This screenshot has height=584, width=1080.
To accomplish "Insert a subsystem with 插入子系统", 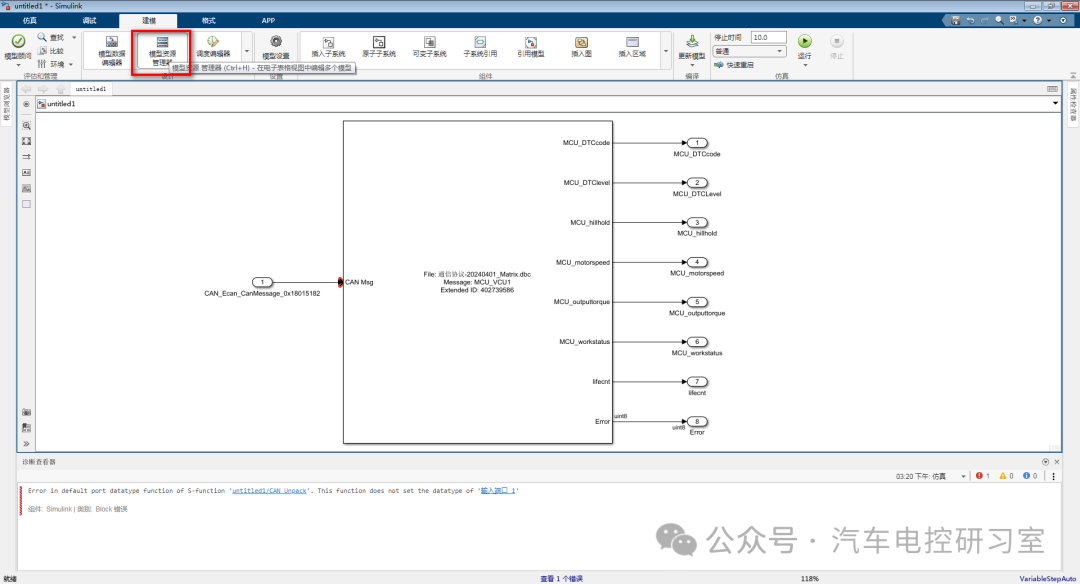I will coord(328,46).
